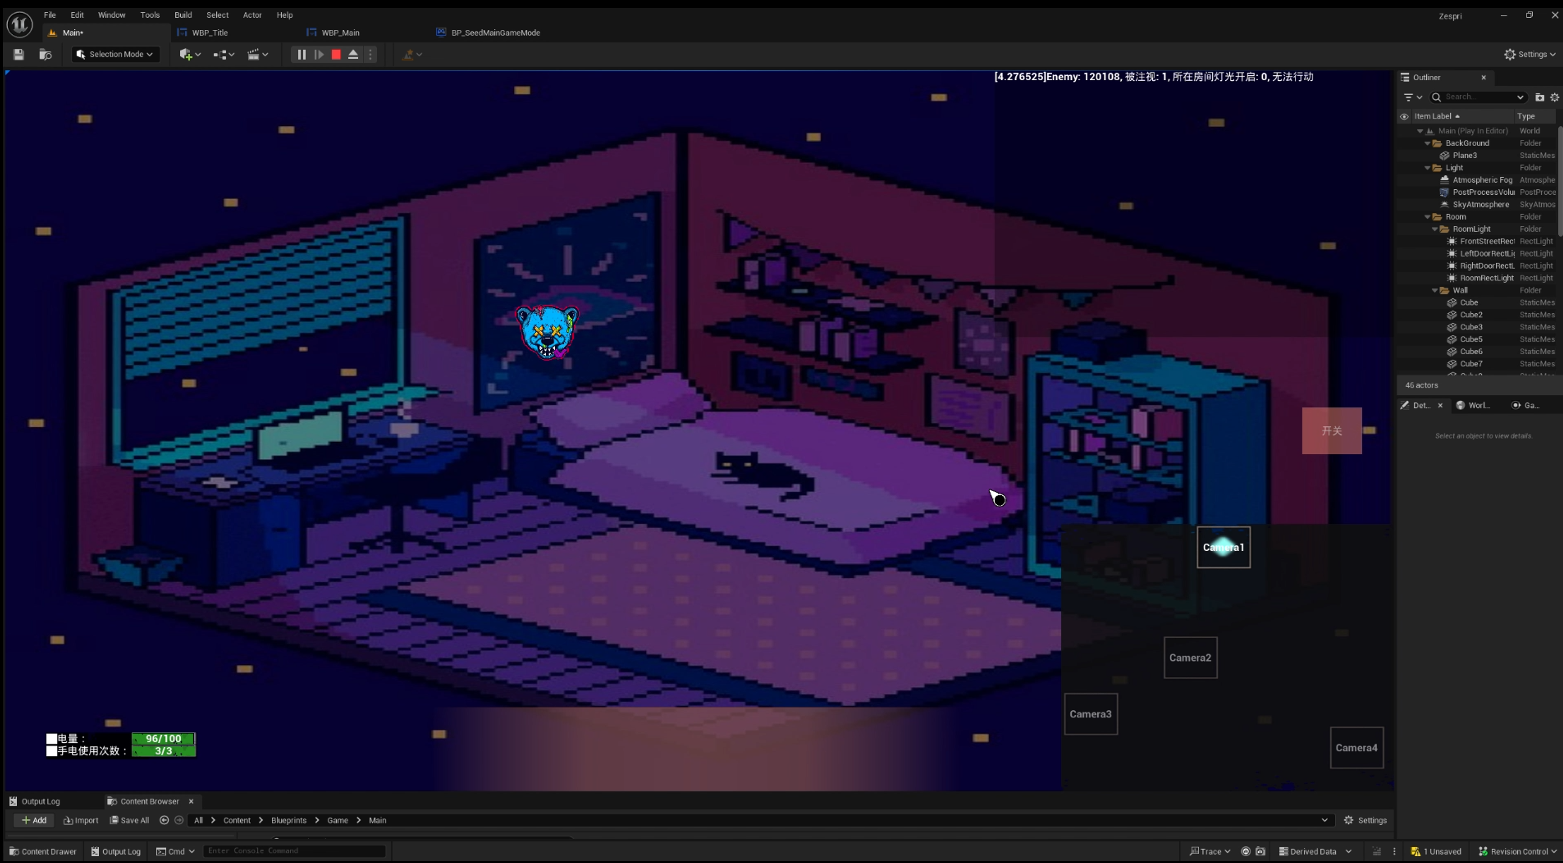Create a new folder in the Outliner

coord(1539,97)
